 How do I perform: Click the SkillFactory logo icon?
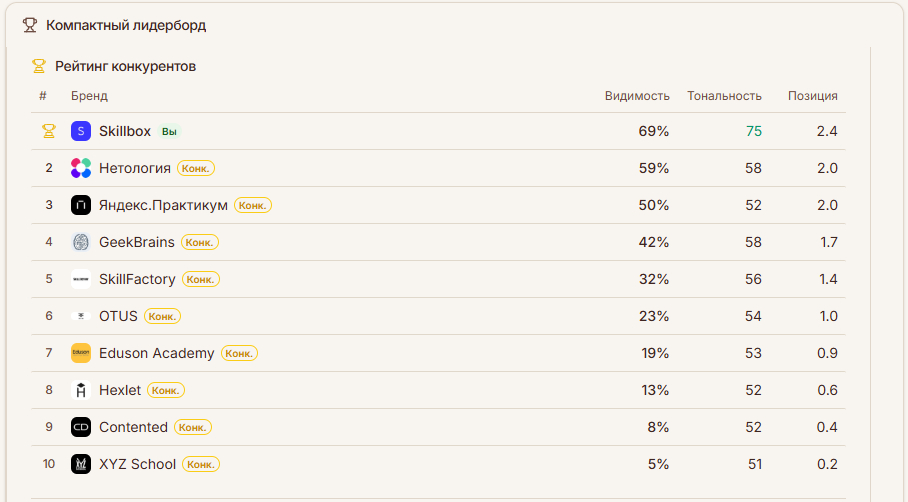click(81, 279)
